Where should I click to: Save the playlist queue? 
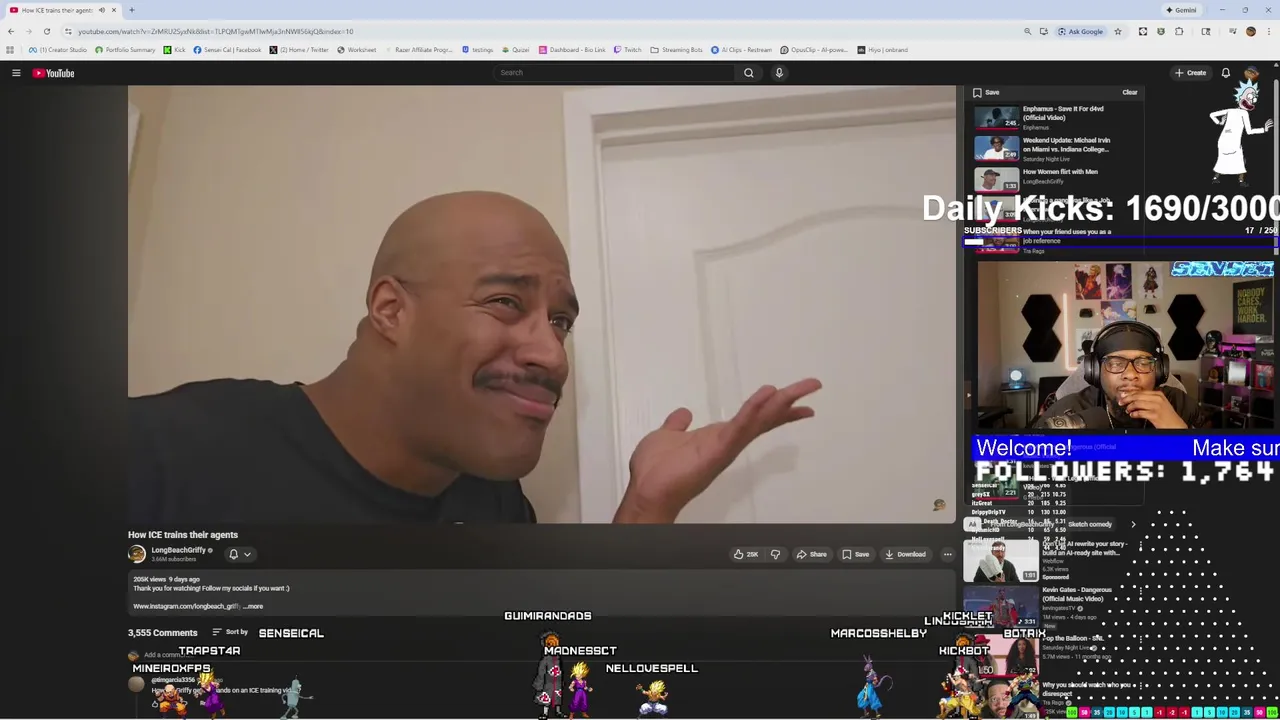986,92
